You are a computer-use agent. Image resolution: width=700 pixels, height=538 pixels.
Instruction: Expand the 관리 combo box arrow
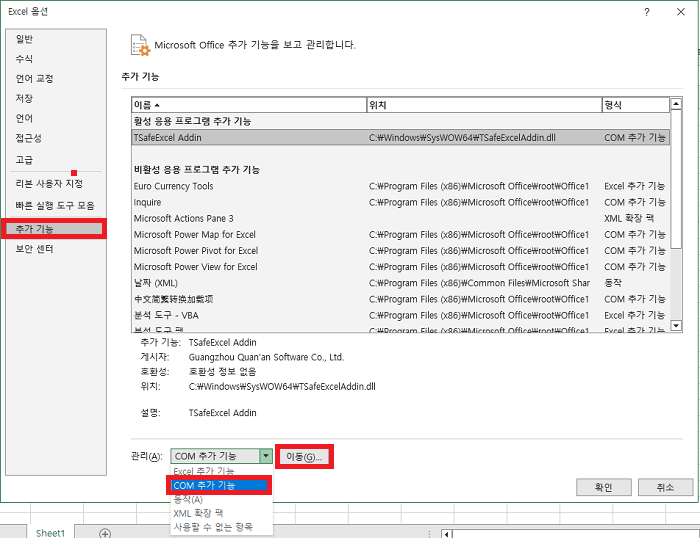[266, 456]
